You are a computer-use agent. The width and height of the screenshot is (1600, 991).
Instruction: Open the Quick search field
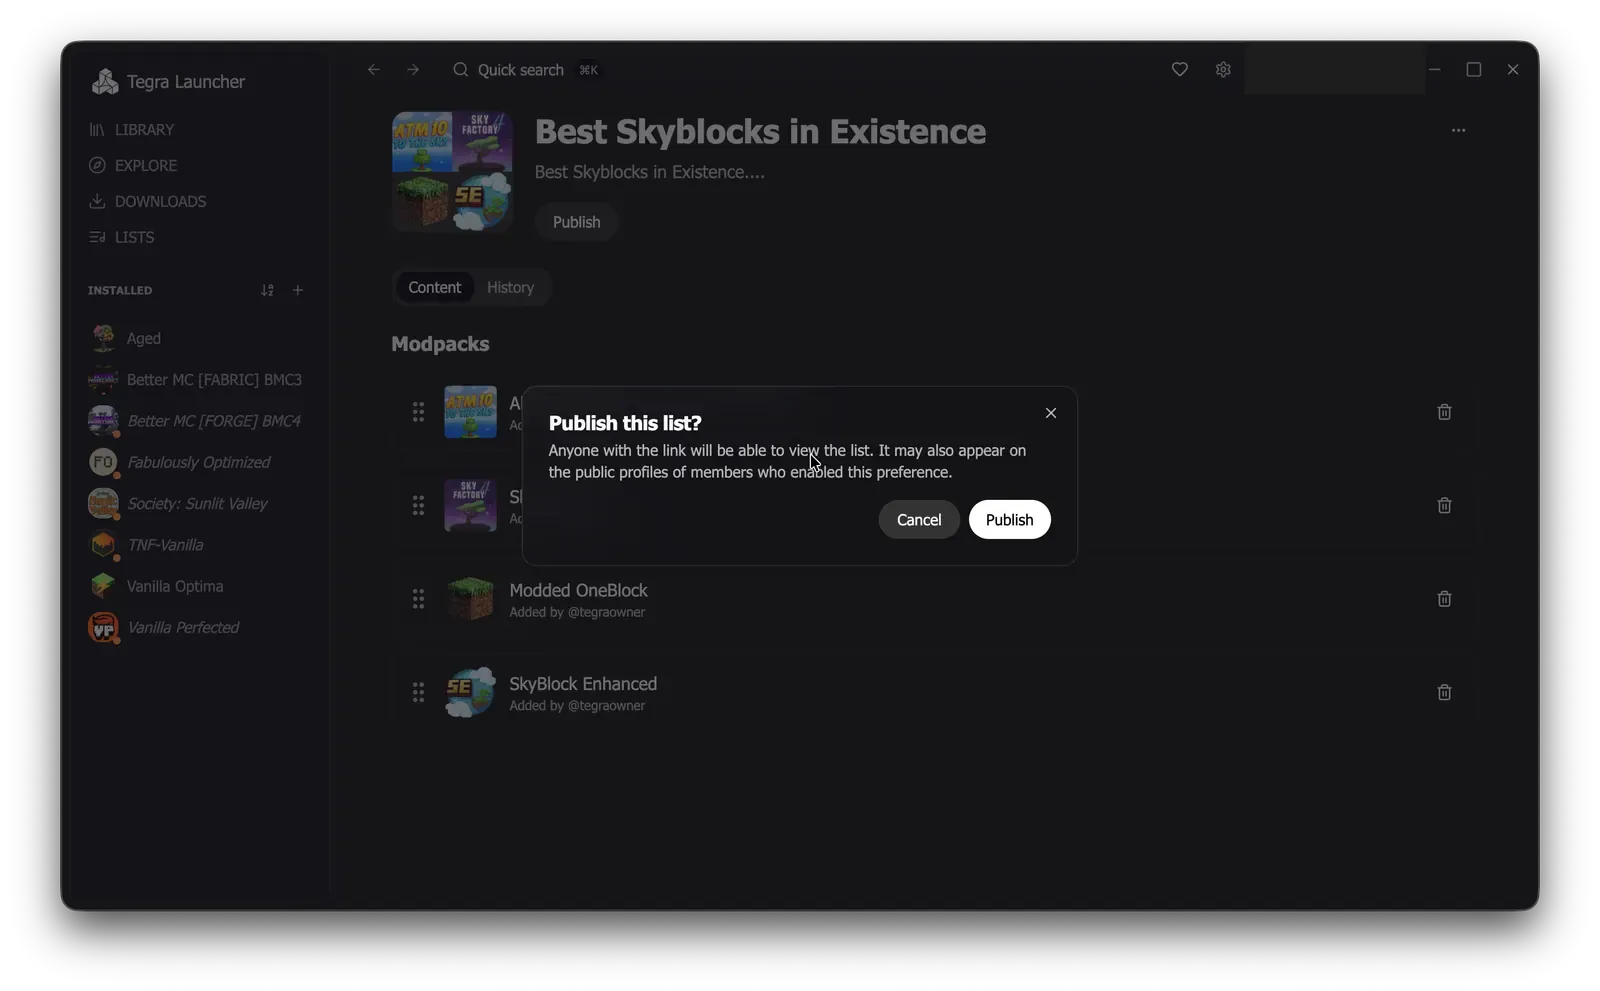click(526, 70)
